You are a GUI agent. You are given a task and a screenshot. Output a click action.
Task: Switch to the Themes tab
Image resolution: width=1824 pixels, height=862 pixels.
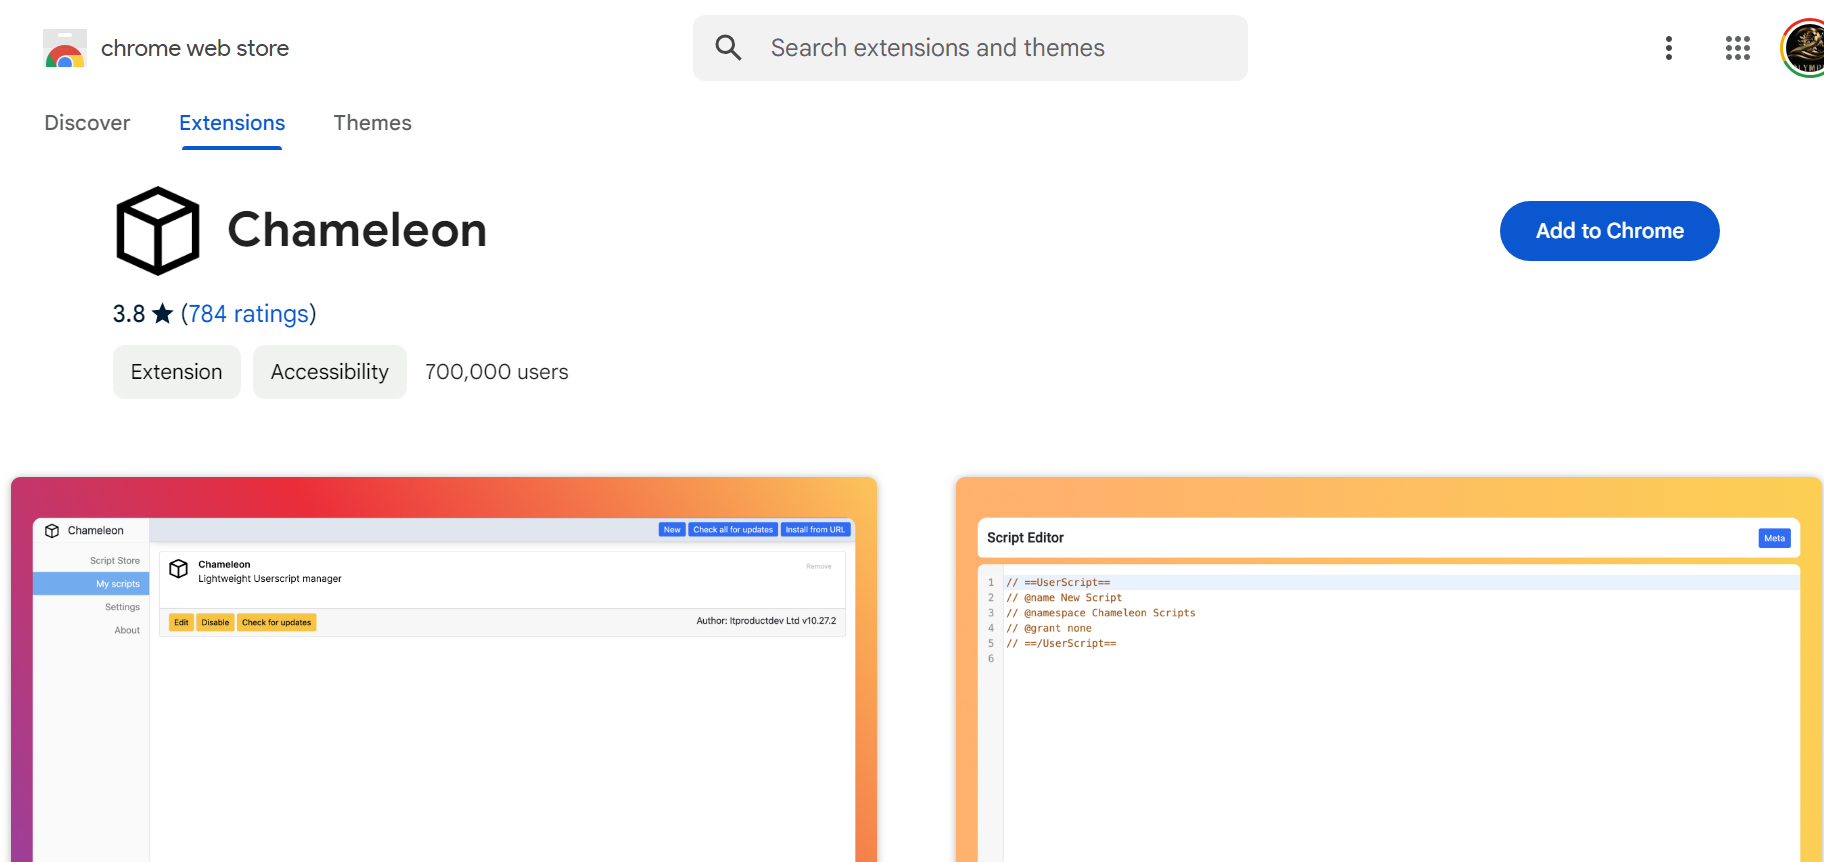click(372, 123)
